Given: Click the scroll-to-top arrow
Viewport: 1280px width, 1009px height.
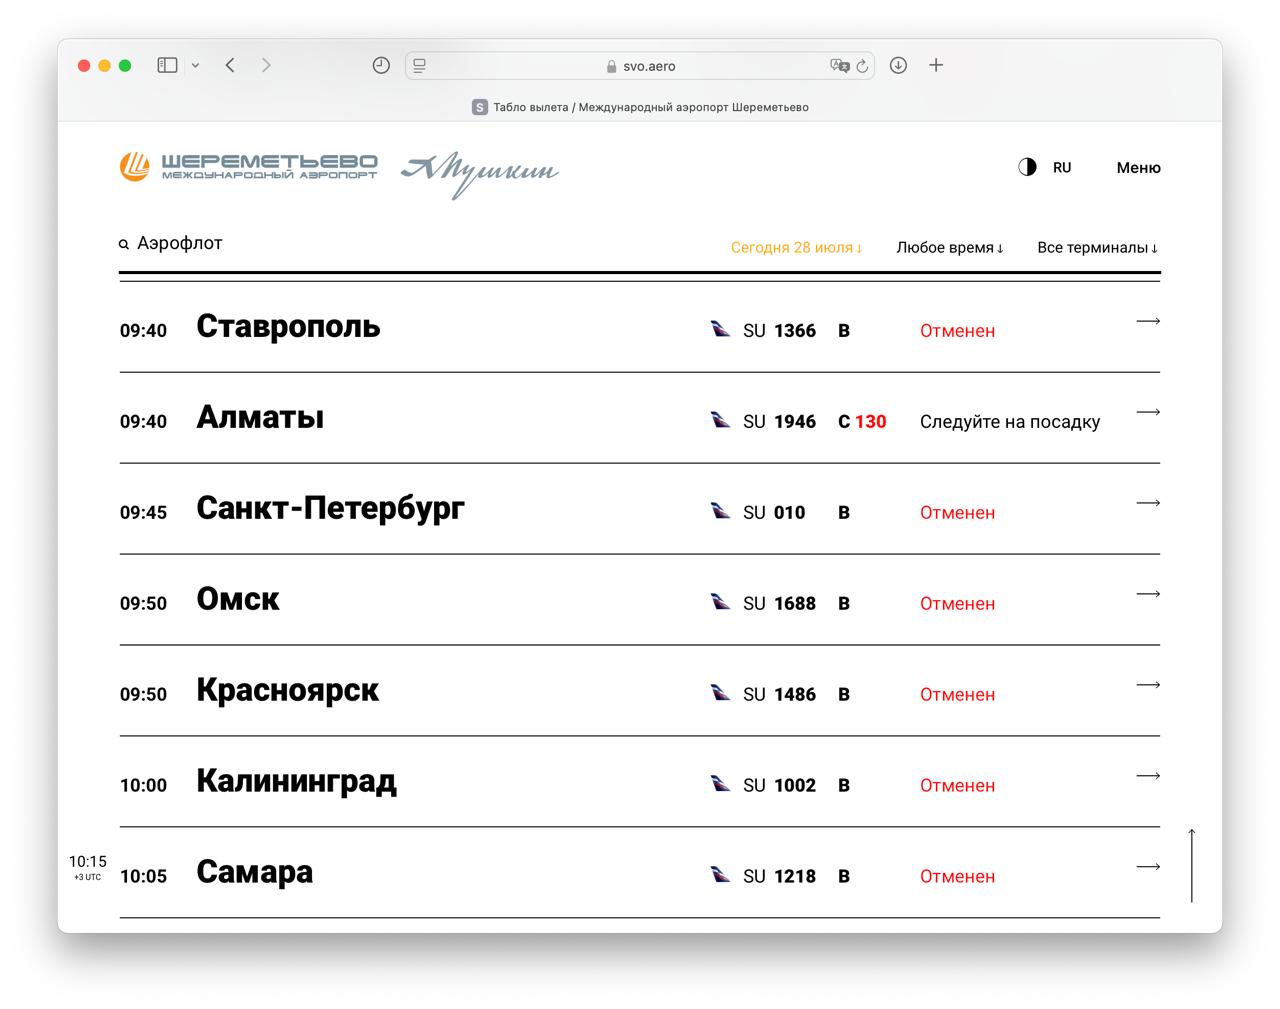Looking at the screenshot, I should (1191, 865).
